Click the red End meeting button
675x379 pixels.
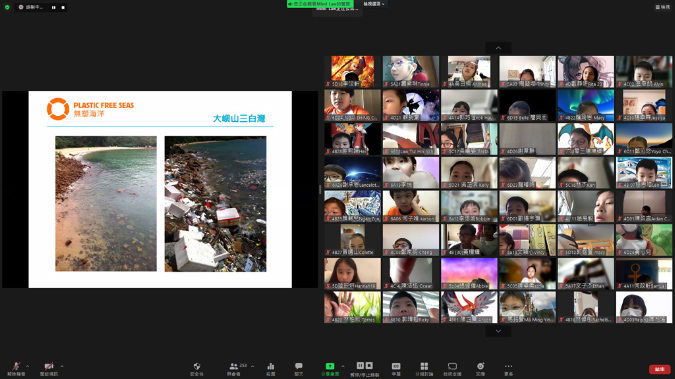[660, 369]
